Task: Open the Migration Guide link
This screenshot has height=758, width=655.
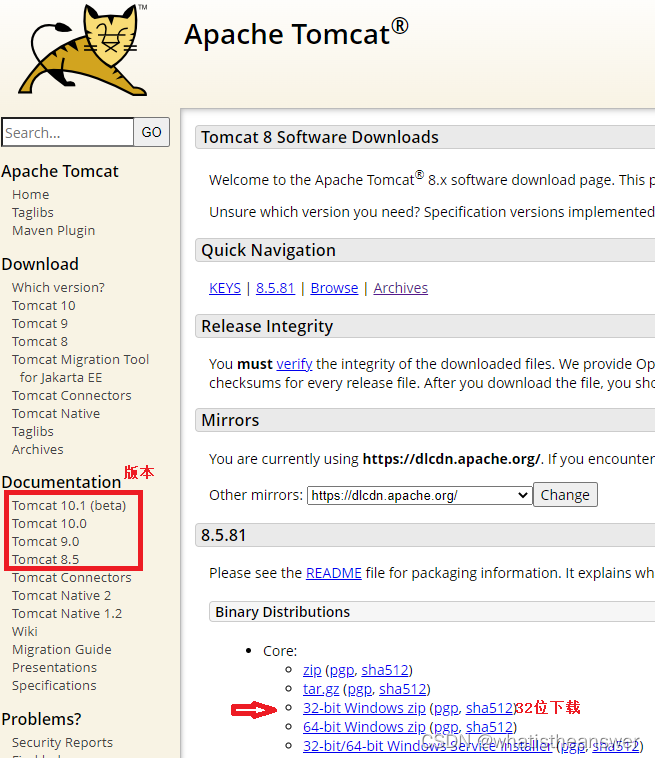Action: [61, 649]
